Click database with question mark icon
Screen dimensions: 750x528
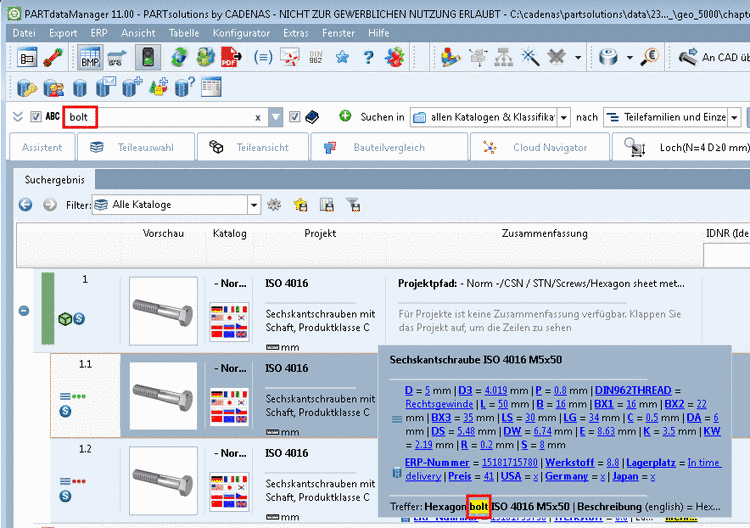click(x=185, y=87)
